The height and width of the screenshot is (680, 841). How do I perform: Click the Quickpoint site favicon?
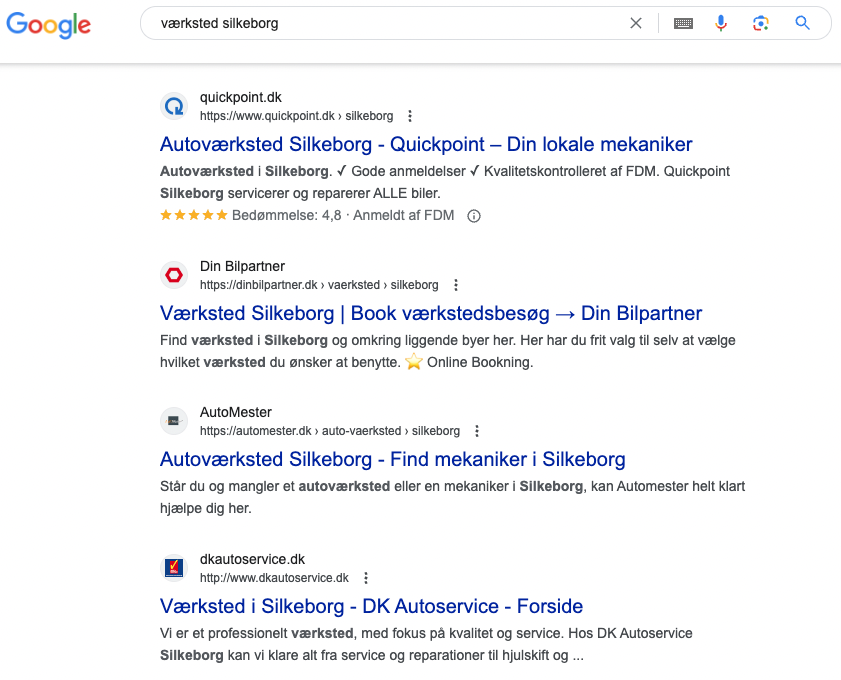pos(174,106)
